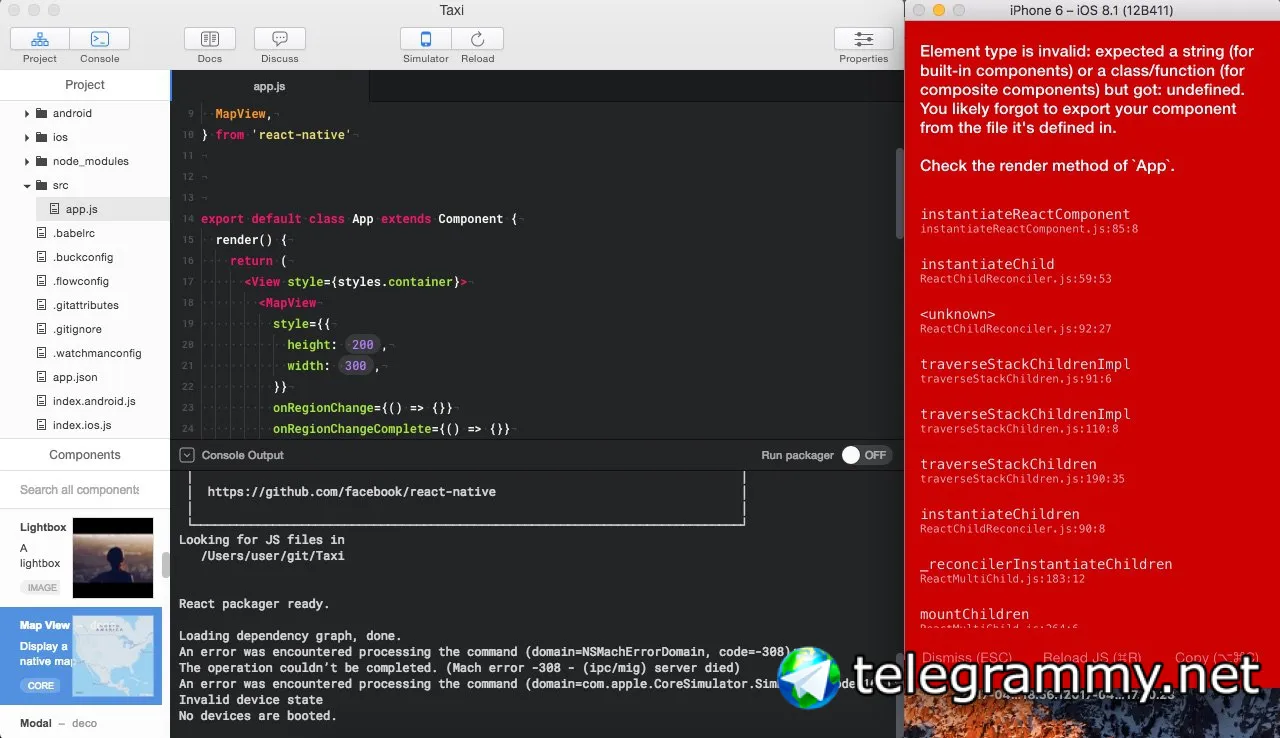Image resolution: width=1280 pixels, height=738 pixels.
Task: Open the Discuss toolbar icon
Action: [x=280, y=39]
